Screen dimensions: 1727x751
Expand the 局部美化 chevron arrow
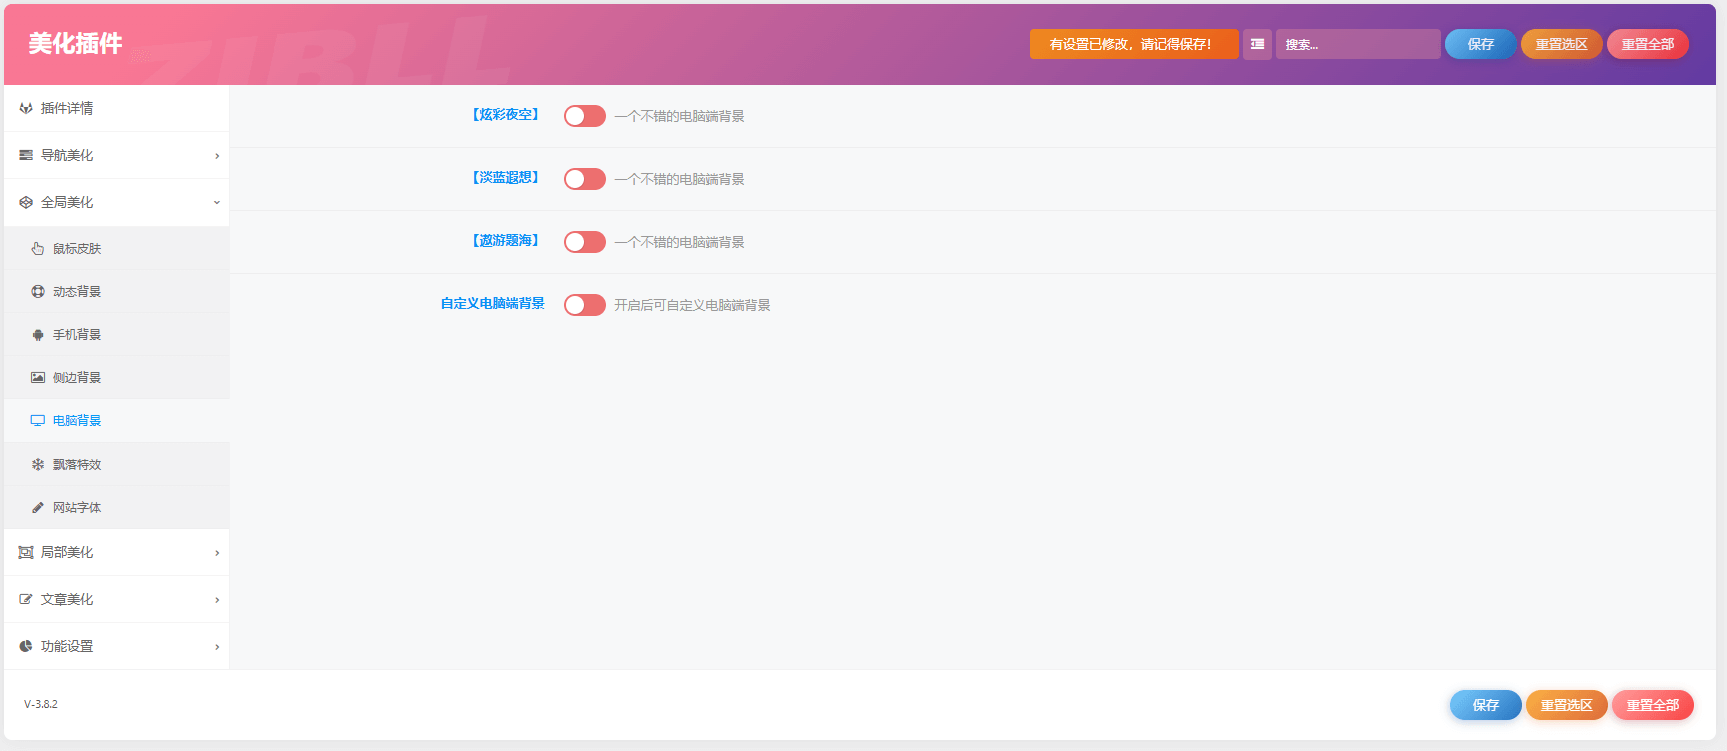tap(217, 553)
